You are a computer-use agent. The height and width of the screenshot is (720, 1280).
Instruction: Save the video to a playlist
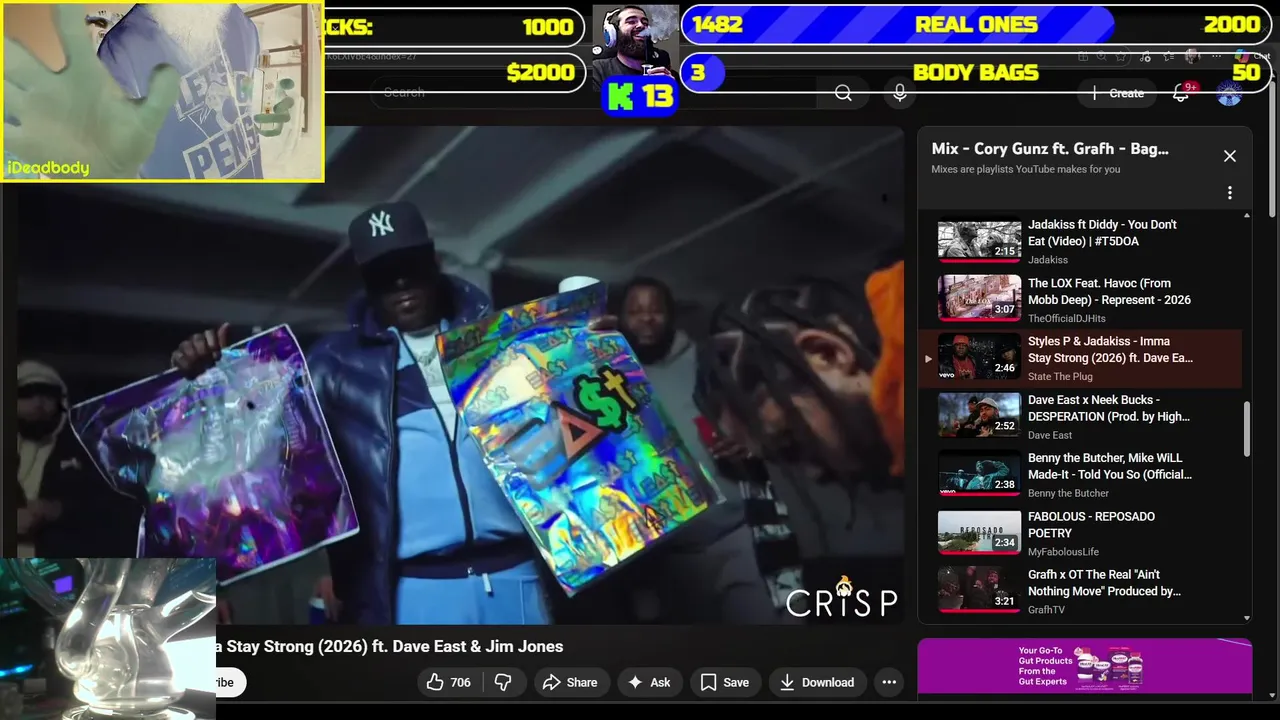(x=725, y=682)
